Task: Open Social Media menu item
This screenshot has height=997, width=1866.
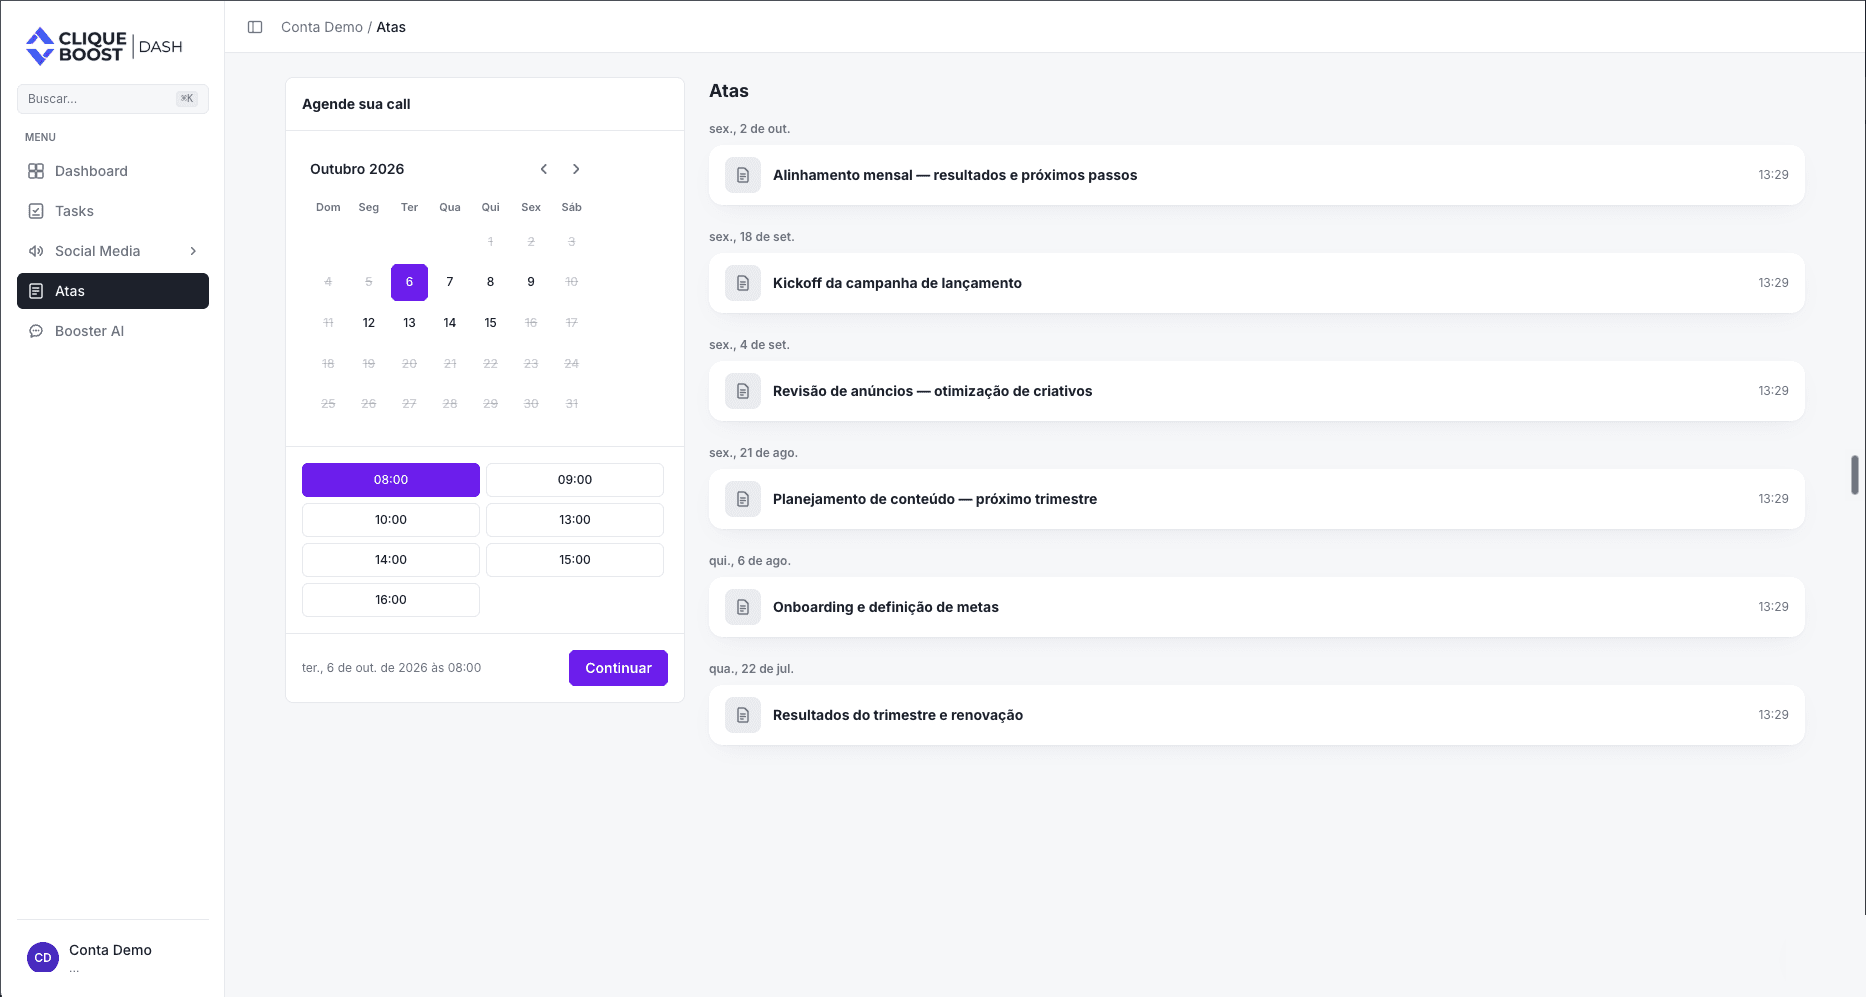Action: pos(113,251)
